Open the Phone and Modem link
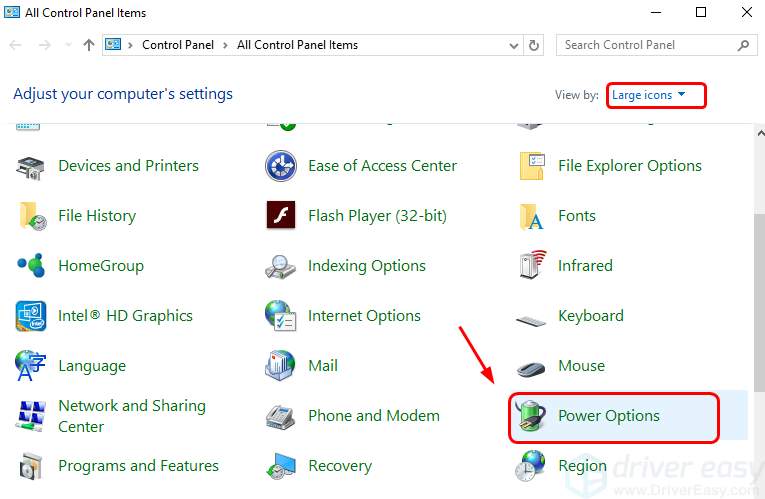Screen dimensions: 765x499 pyautogui.click(x=374, y=416)
